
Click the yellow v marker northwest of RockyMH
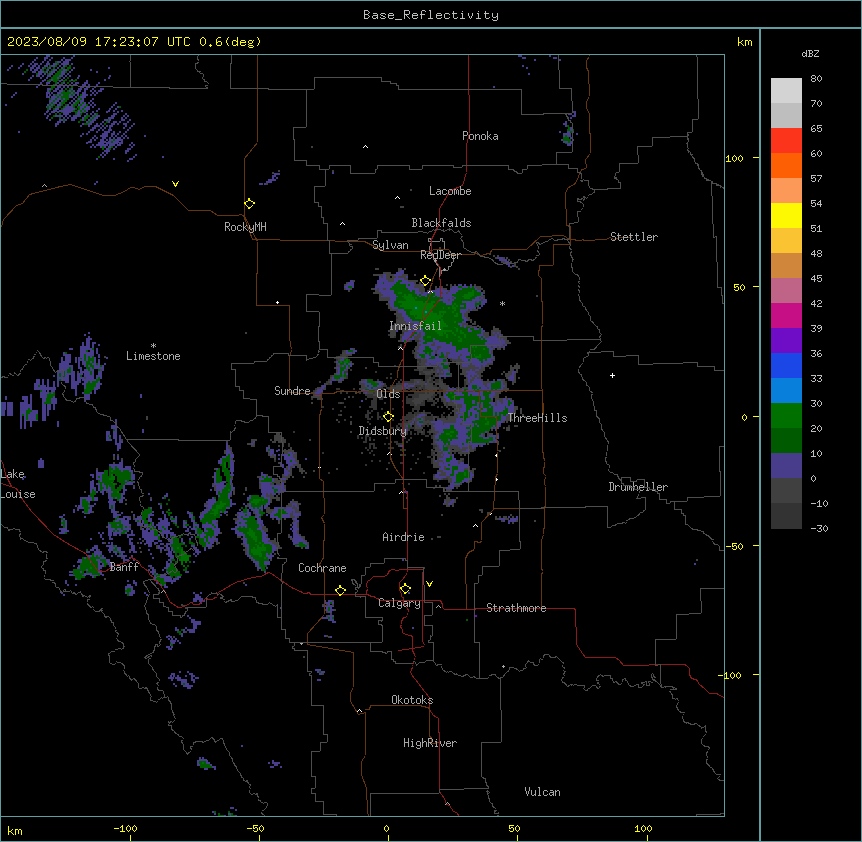(x=175, y=184)
